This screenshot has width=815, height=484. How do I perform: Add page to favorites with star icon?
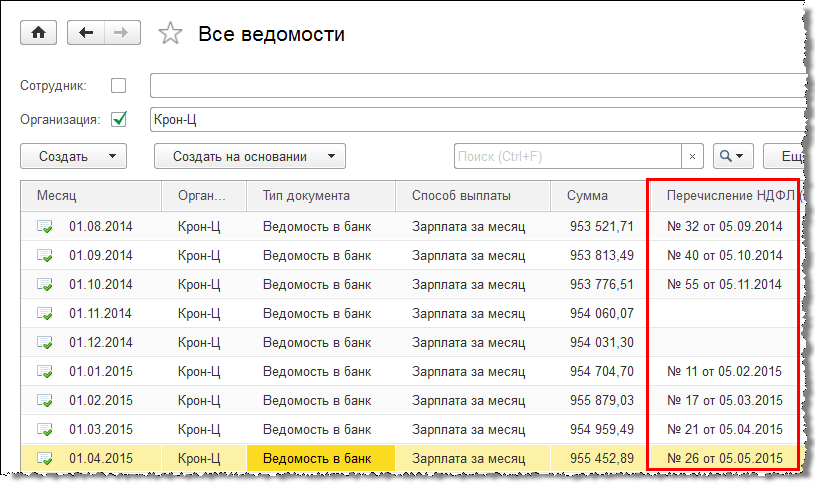click(171, 34)
